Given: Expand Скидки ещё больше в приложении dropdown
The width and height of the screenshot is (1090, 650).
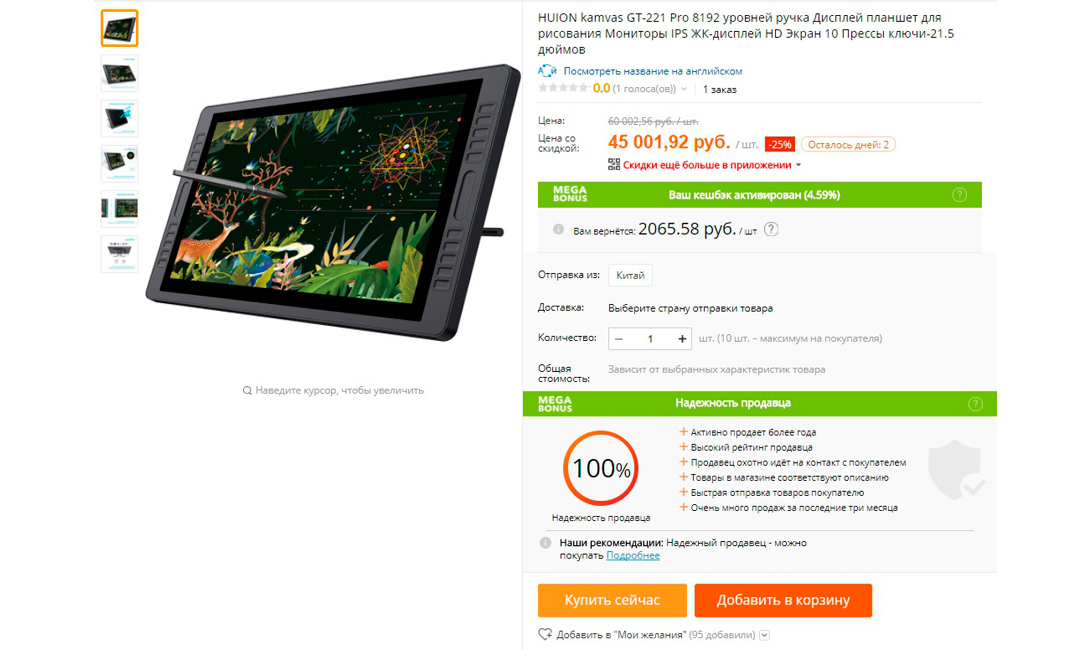Looking at the screenshot, I should click(x=798, y=165).
